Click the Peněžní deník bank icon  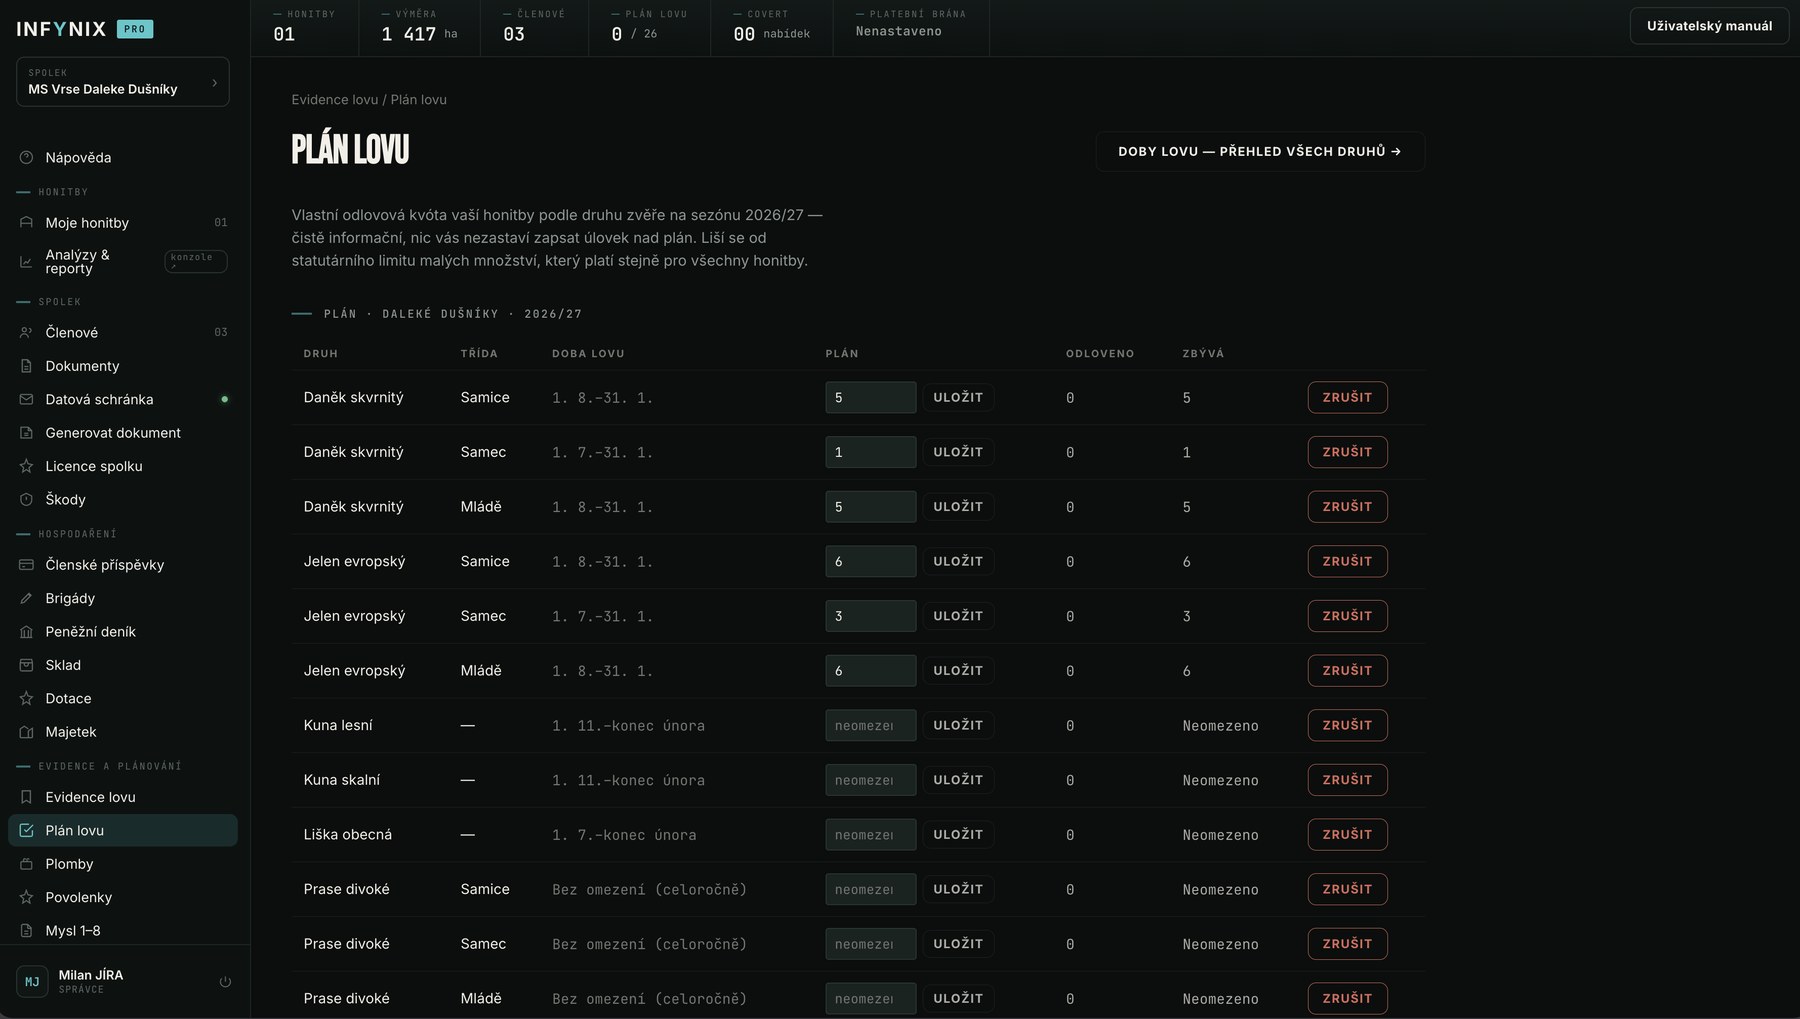[x=26, y=632]
